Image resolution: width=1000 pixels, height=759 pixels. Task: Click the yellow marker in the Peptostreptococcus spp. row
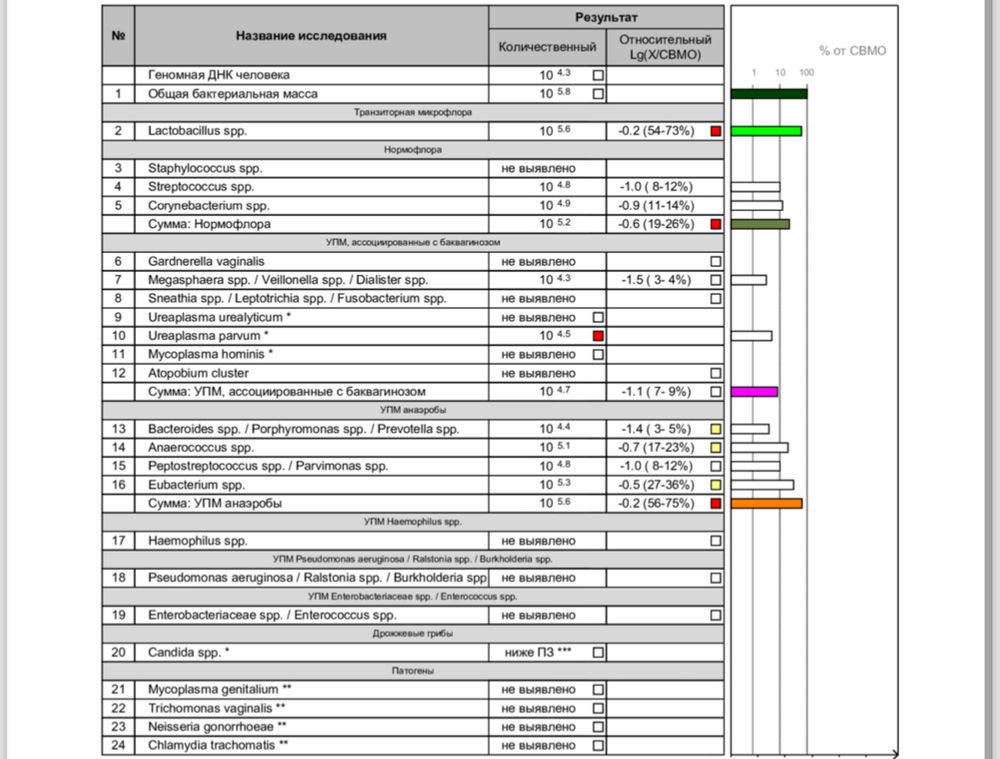pyautogui.click(x=715, y=466)
